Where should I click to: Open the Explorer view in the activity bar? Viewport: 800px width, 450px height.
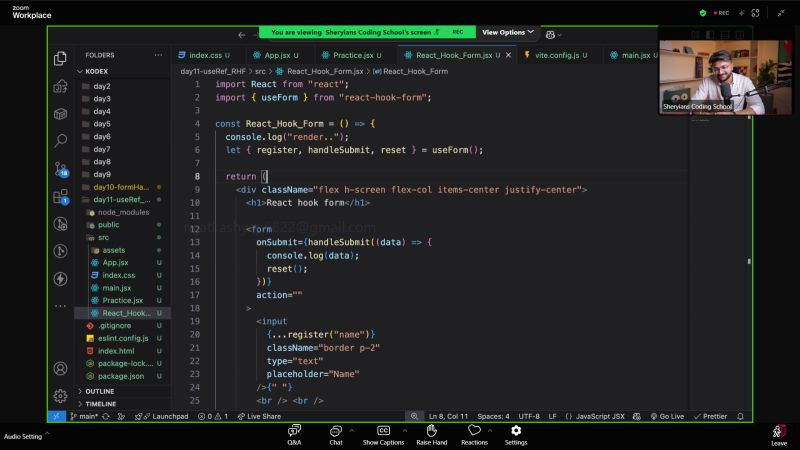pyautogui.click(x=60, y=58)
